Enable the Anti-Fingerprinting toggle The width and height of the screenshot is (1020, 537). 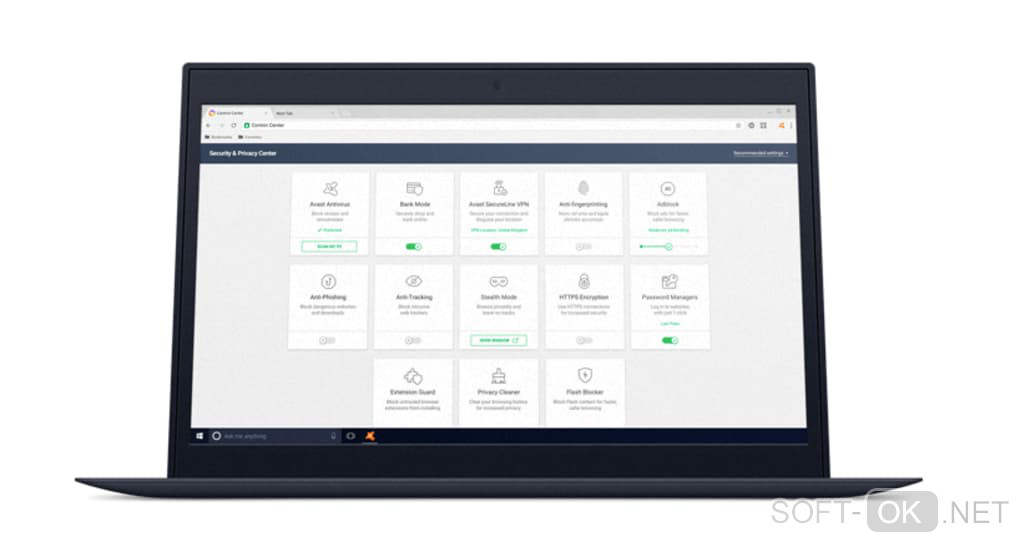click(x=584, y=246)
